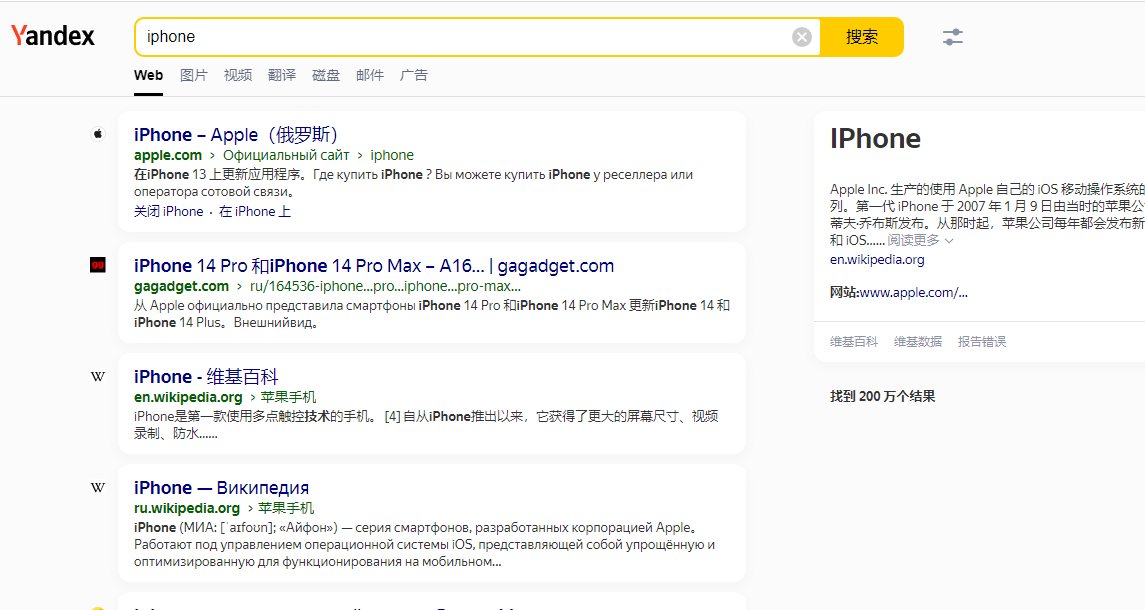
Task: Open result iPhone - 维基百科
Action: pos(206,377)
